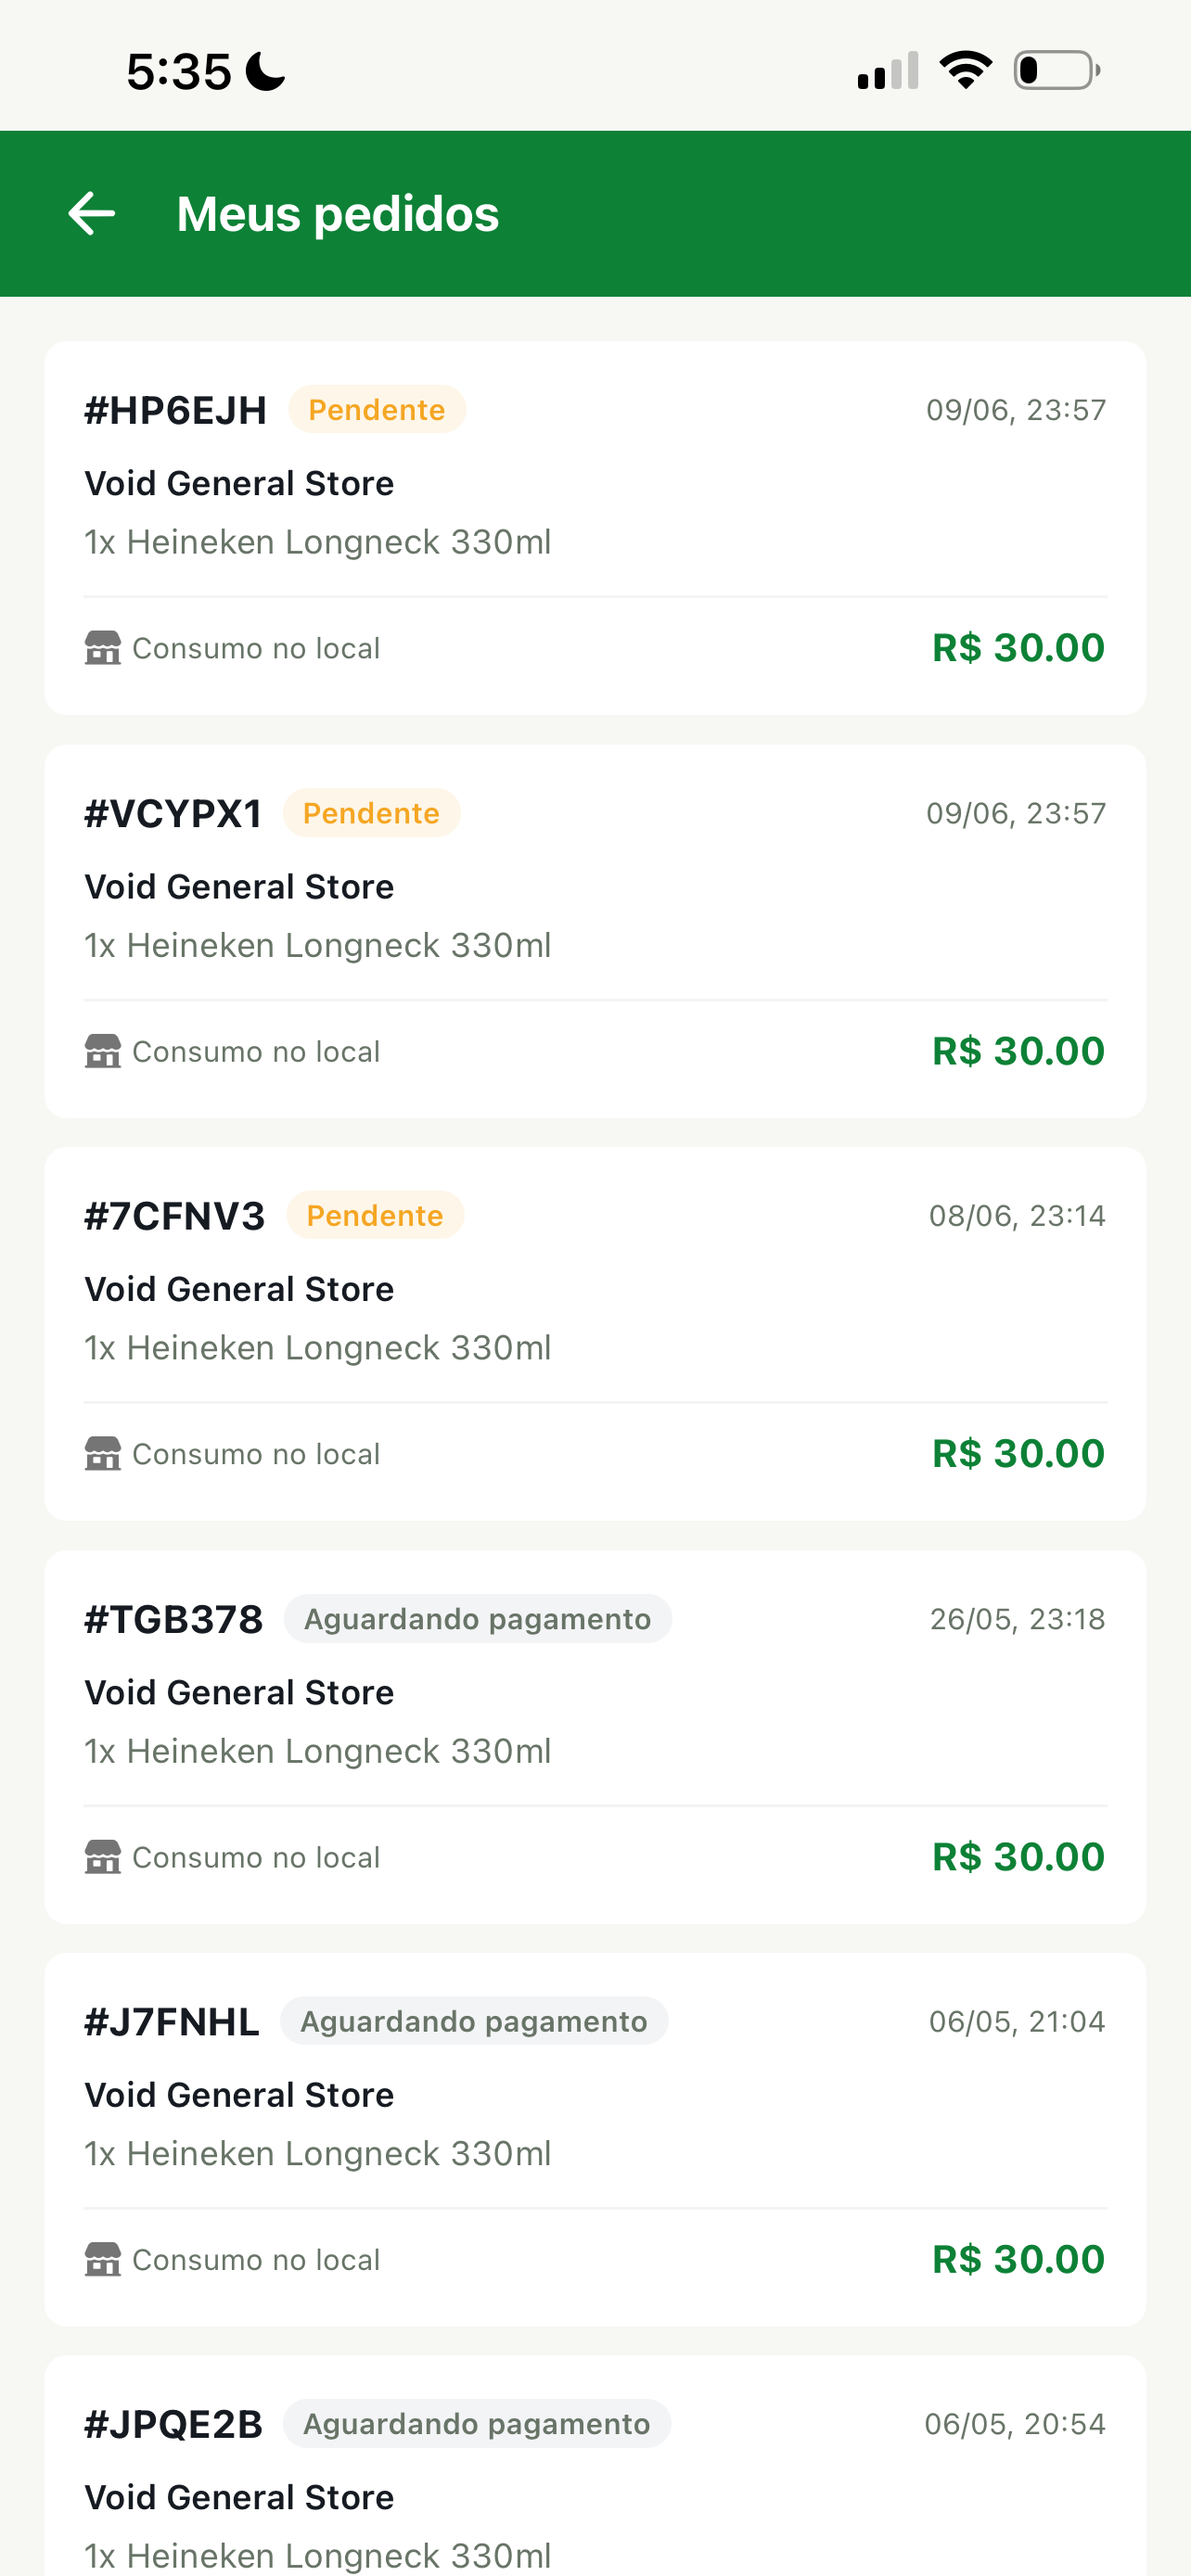Tap store icon on order #J7FNHL
The image size is (1191, 2576).
103,2260
